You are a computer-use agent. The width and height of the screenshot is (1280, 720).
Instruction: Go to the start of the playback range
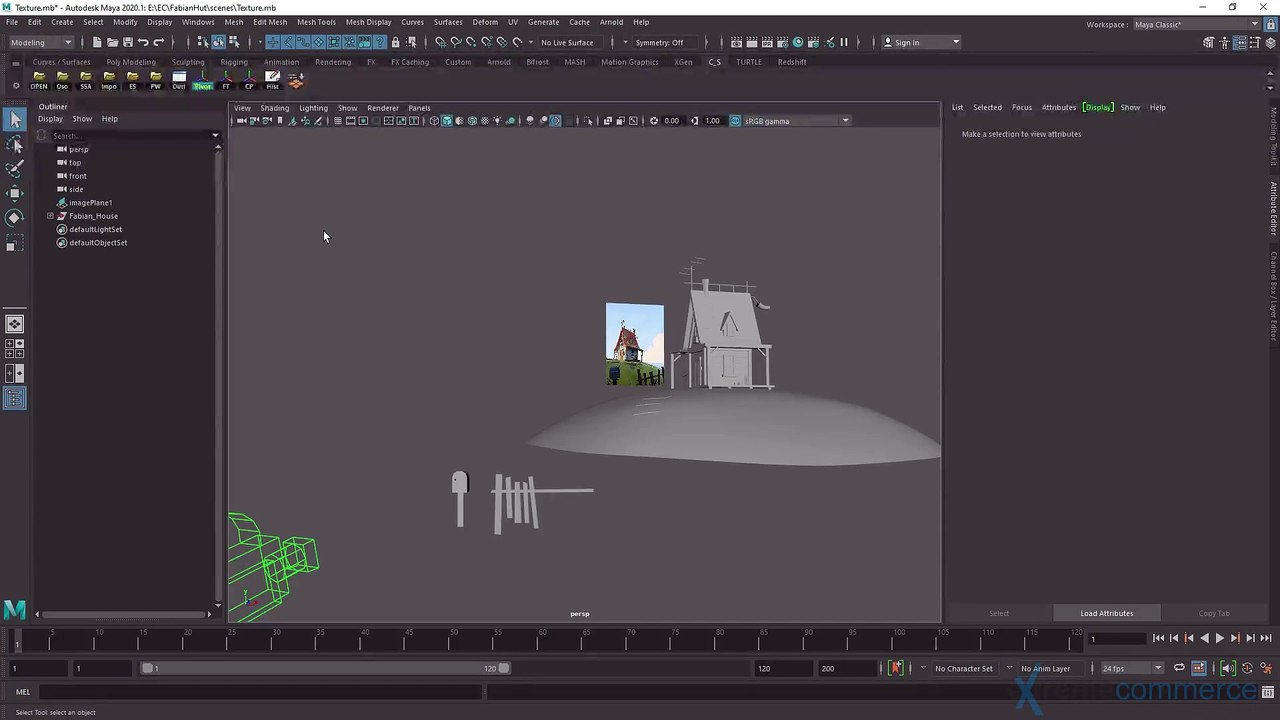1158,638
